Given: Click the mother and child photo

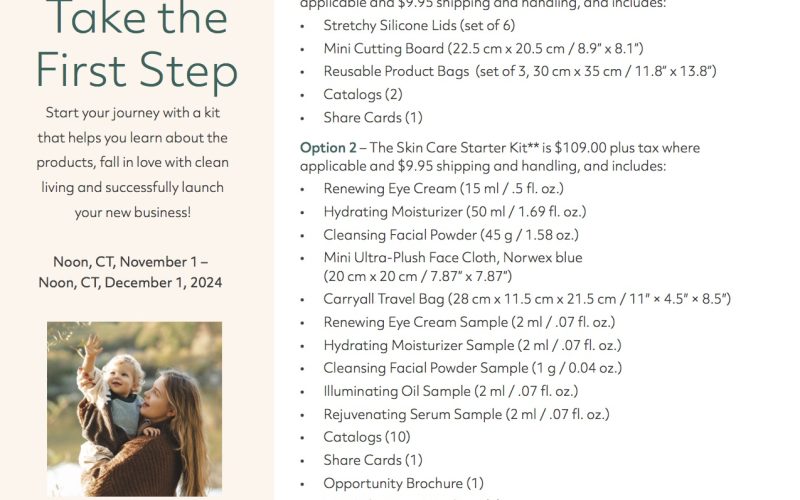Looking at the screenshot, I should coord(134,409).
